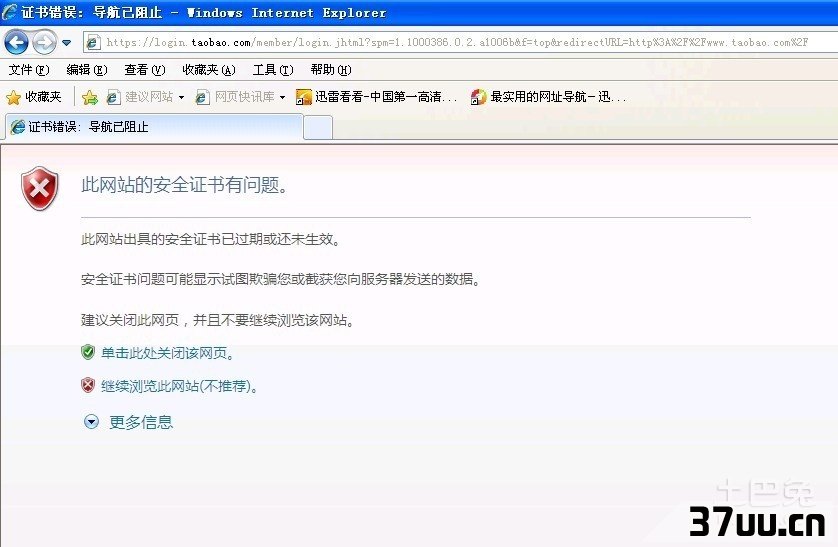The width and height of the screenshot is (838, 547).
Task: Open the 工具(T) menu
Action: (273, 70)
